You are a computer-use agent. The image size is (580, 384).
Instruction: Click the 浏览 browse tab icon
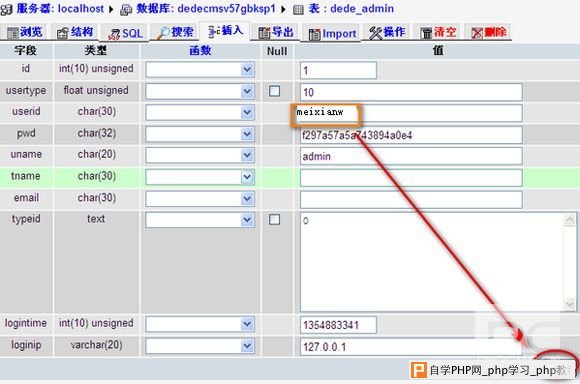13,33
